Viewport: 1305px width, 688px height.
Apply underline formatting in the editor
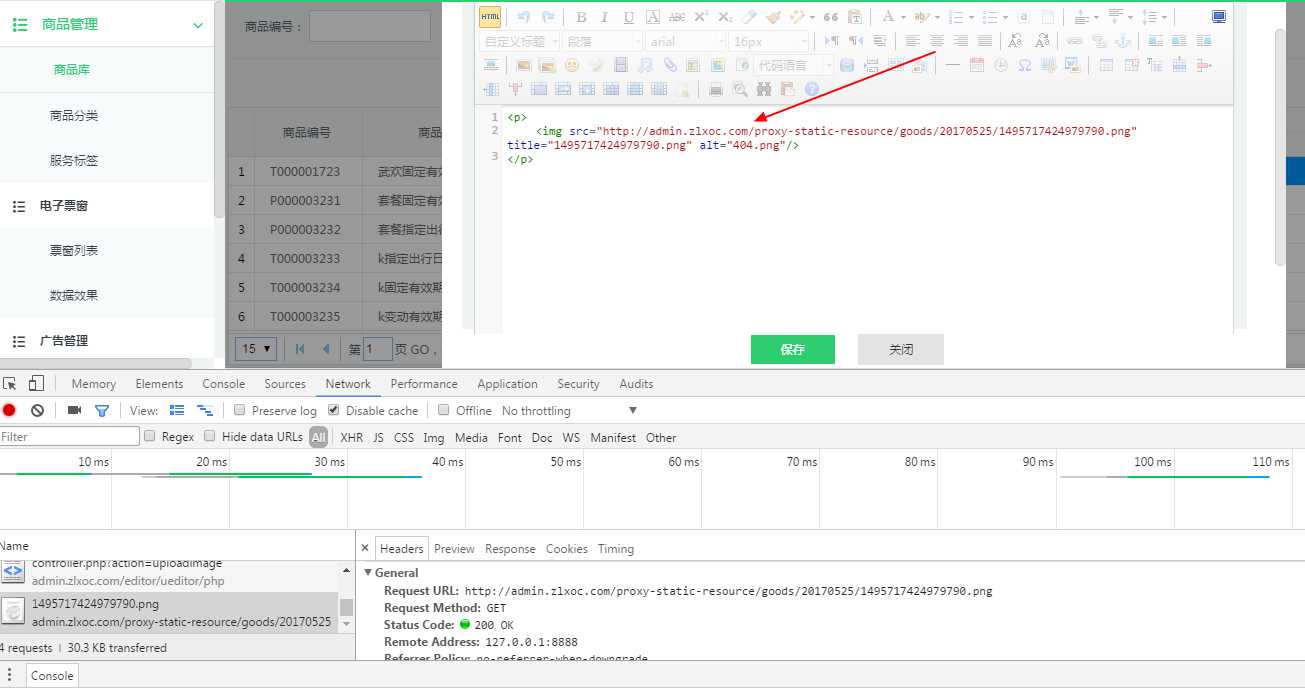[629, 17]
